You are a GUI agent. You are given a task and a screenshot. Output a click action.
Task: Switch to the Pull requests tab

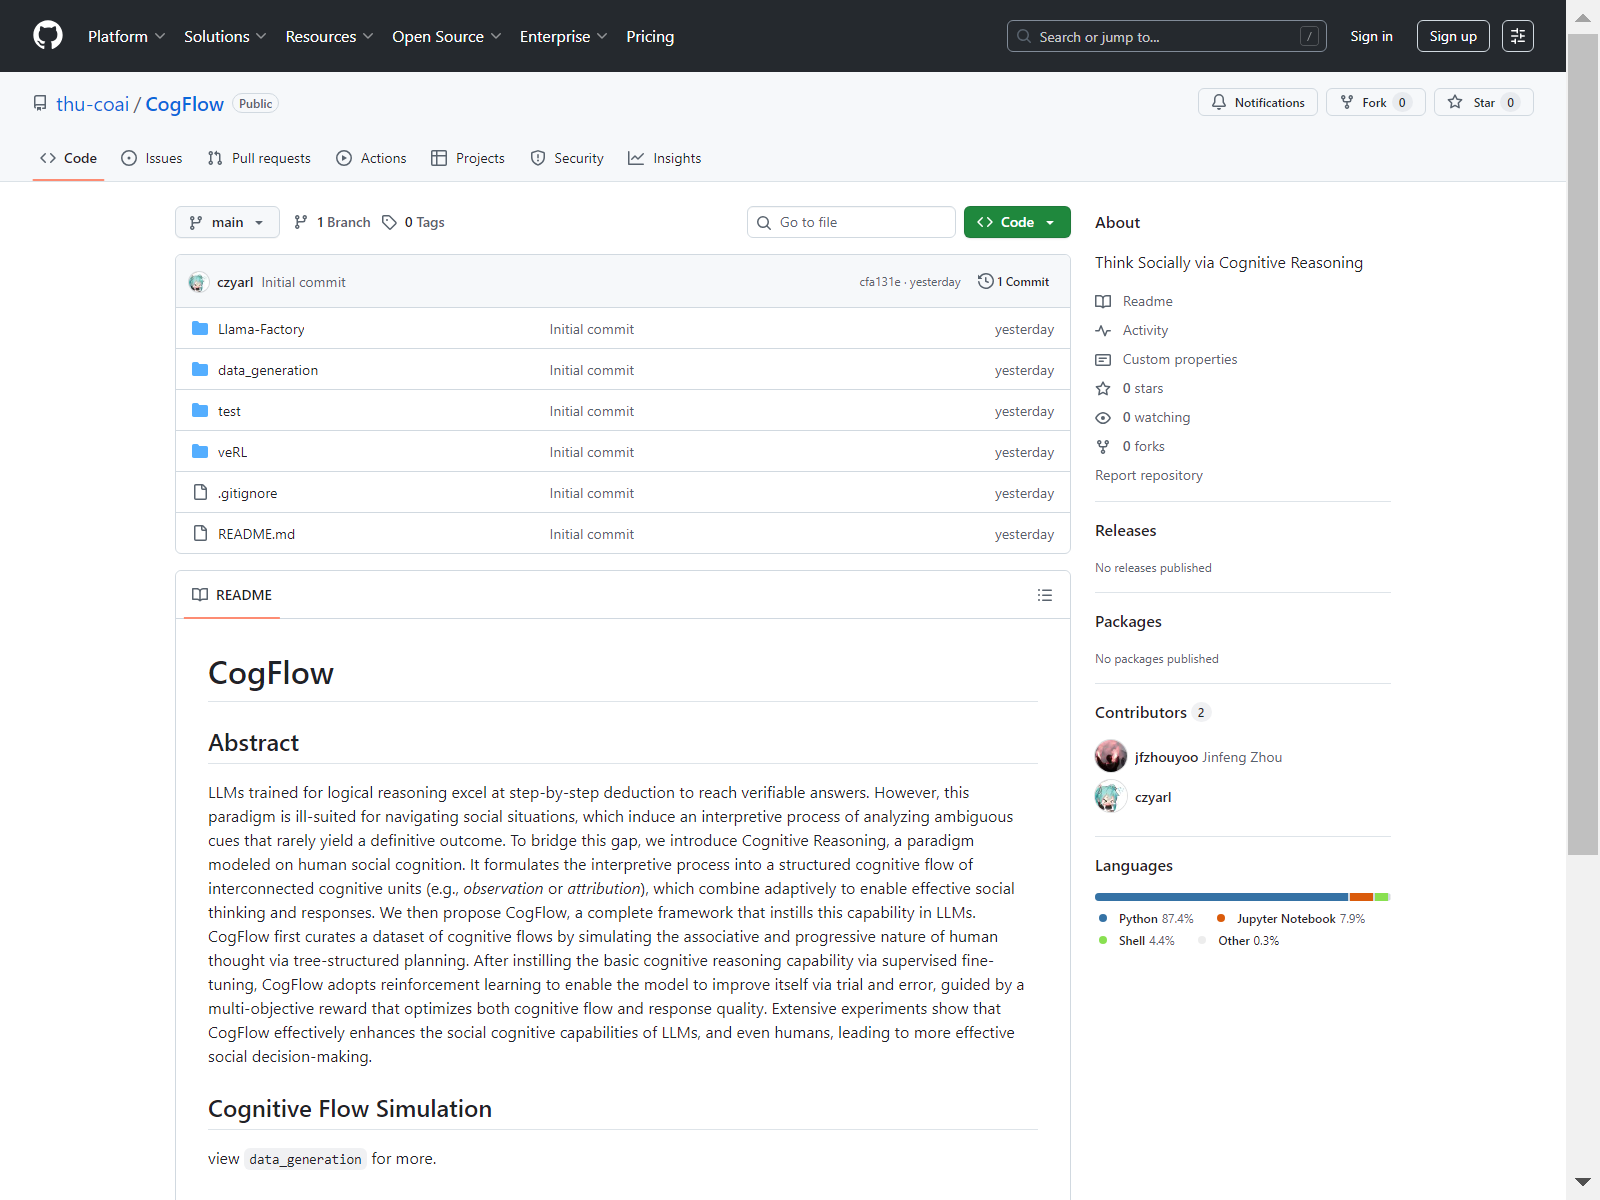(259, 158)
